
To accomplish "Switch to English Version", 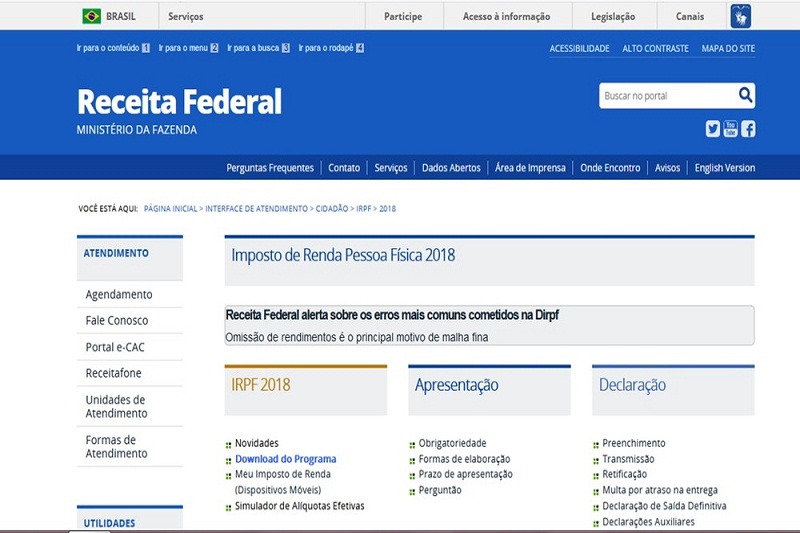I will [x=725, y=168].
